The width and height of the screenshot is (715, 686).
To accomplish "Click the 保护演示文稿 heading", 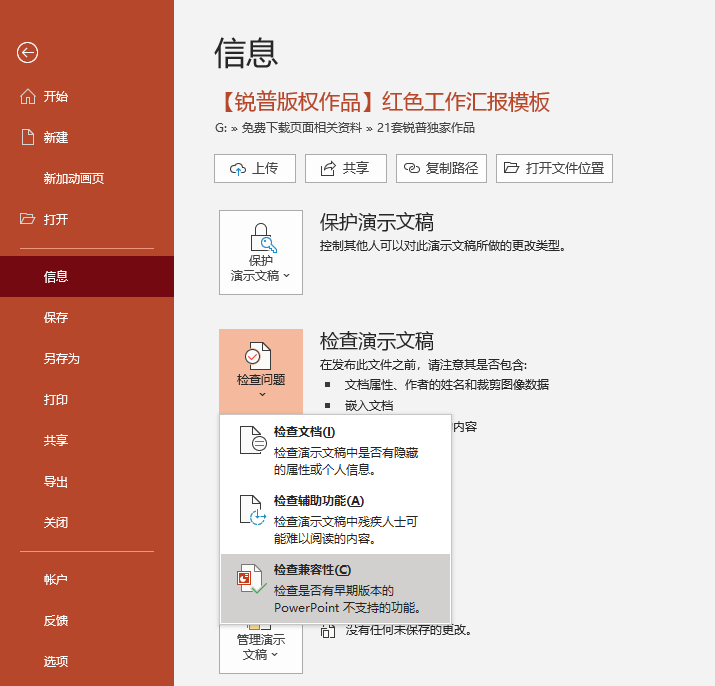I will tap(377, 222).
